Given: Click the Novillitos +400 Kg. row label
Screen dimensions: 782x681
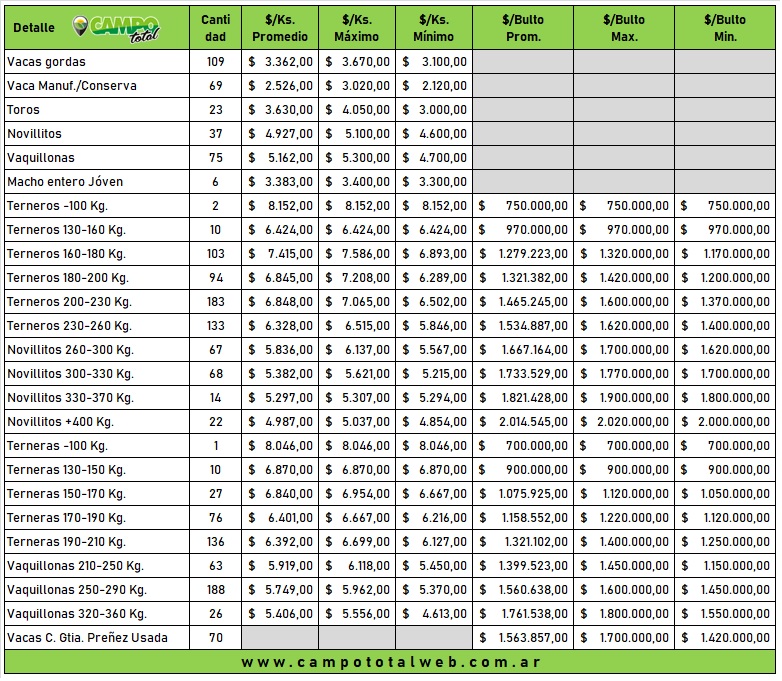Looking at the screenshot, I should 61,422.
